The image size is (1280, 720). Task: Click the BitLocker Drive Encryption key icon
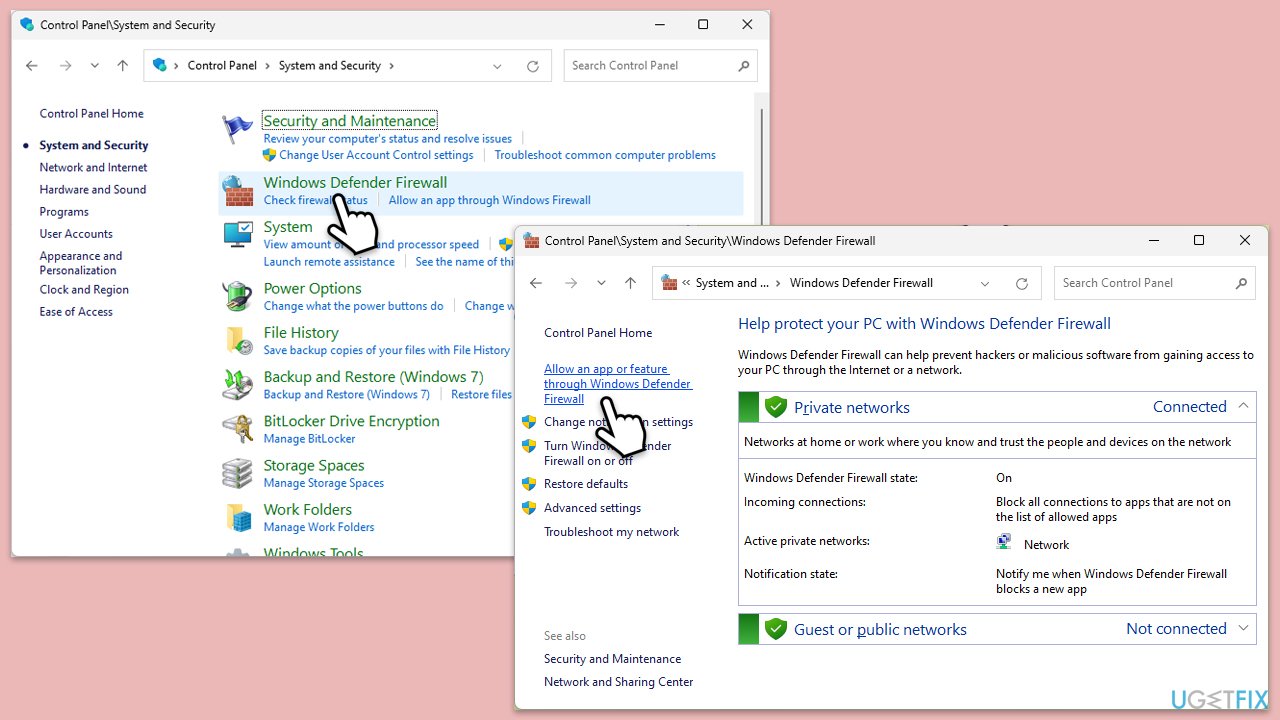point(238,429)
